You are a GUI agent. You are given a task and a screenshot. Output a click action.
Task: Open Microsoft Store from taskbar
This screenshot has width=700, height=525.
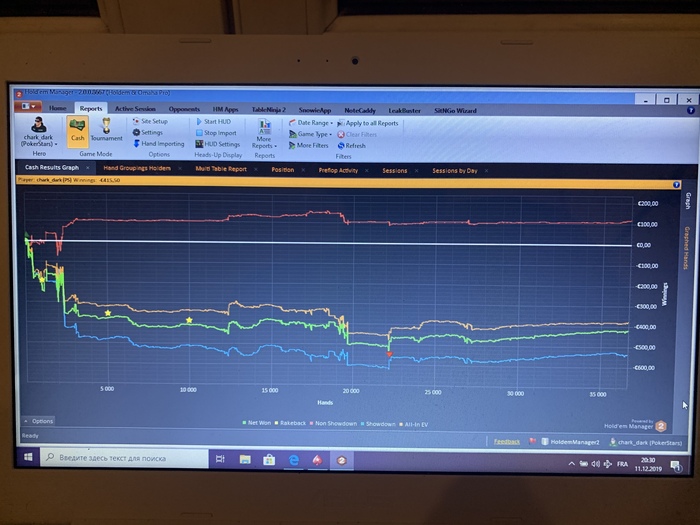(x=269, y=459)
